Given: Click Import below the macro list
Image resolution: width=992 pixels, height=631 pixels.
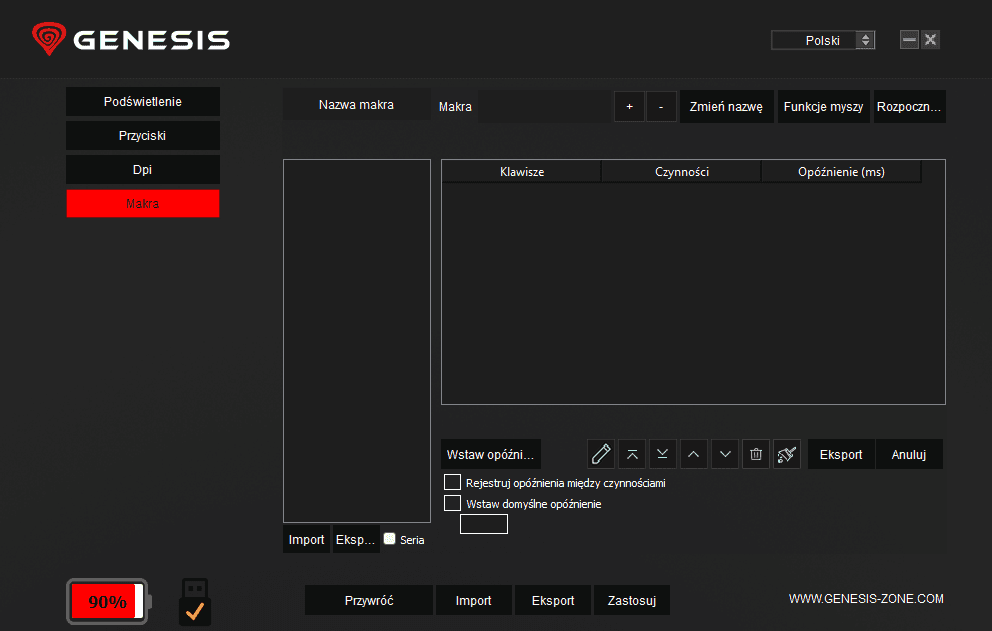Looking at the screenshot, I should [x=306, y=539].
